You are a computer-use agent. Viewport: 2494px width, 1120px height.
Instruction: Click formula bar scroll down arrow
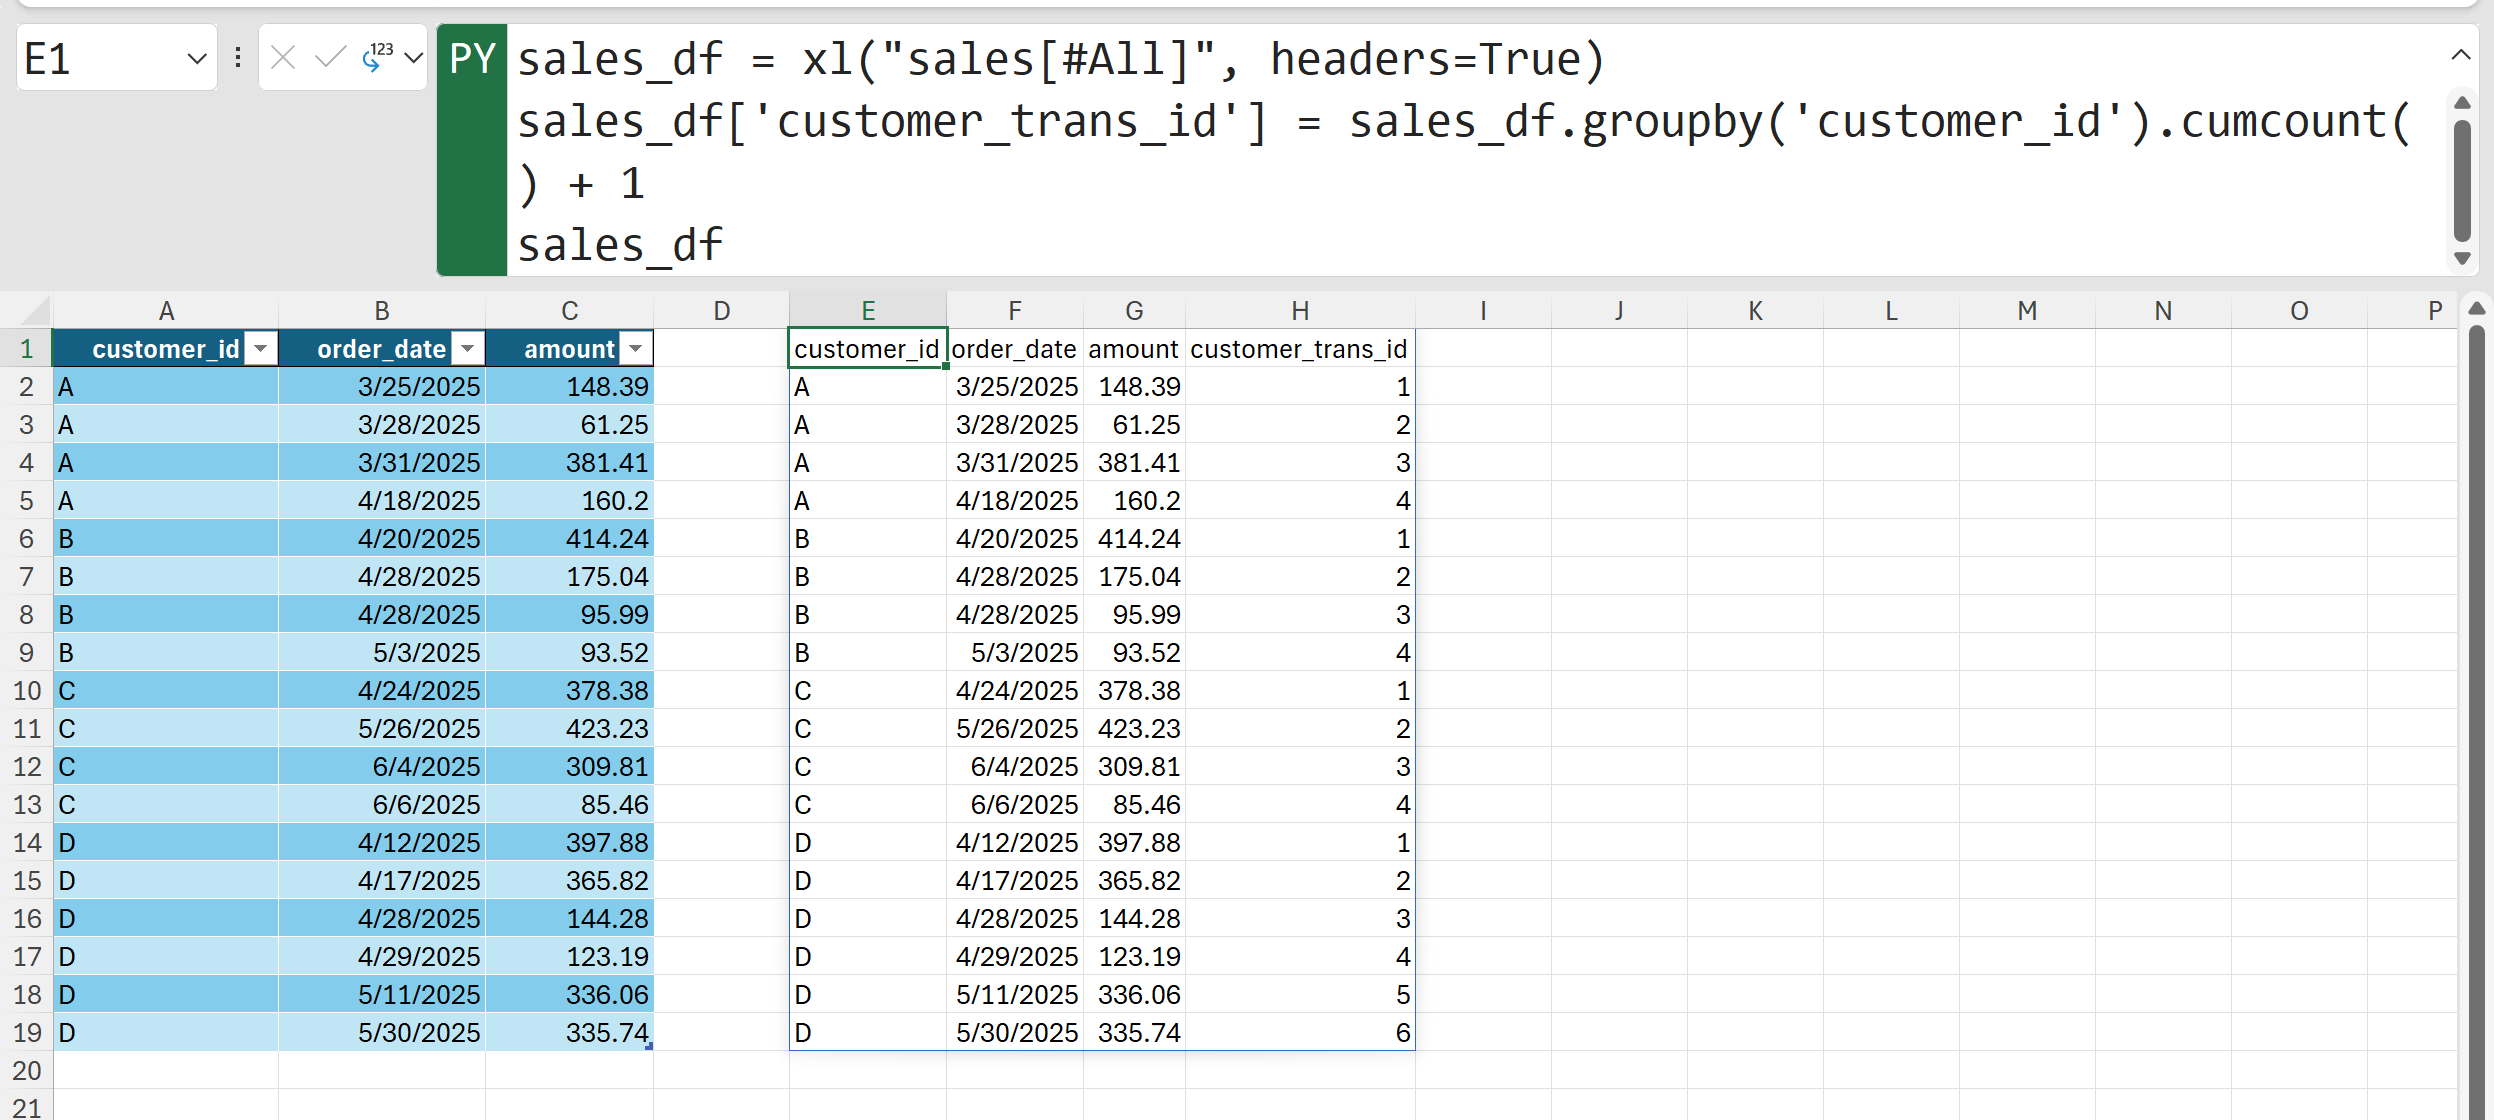[2462, 259]
